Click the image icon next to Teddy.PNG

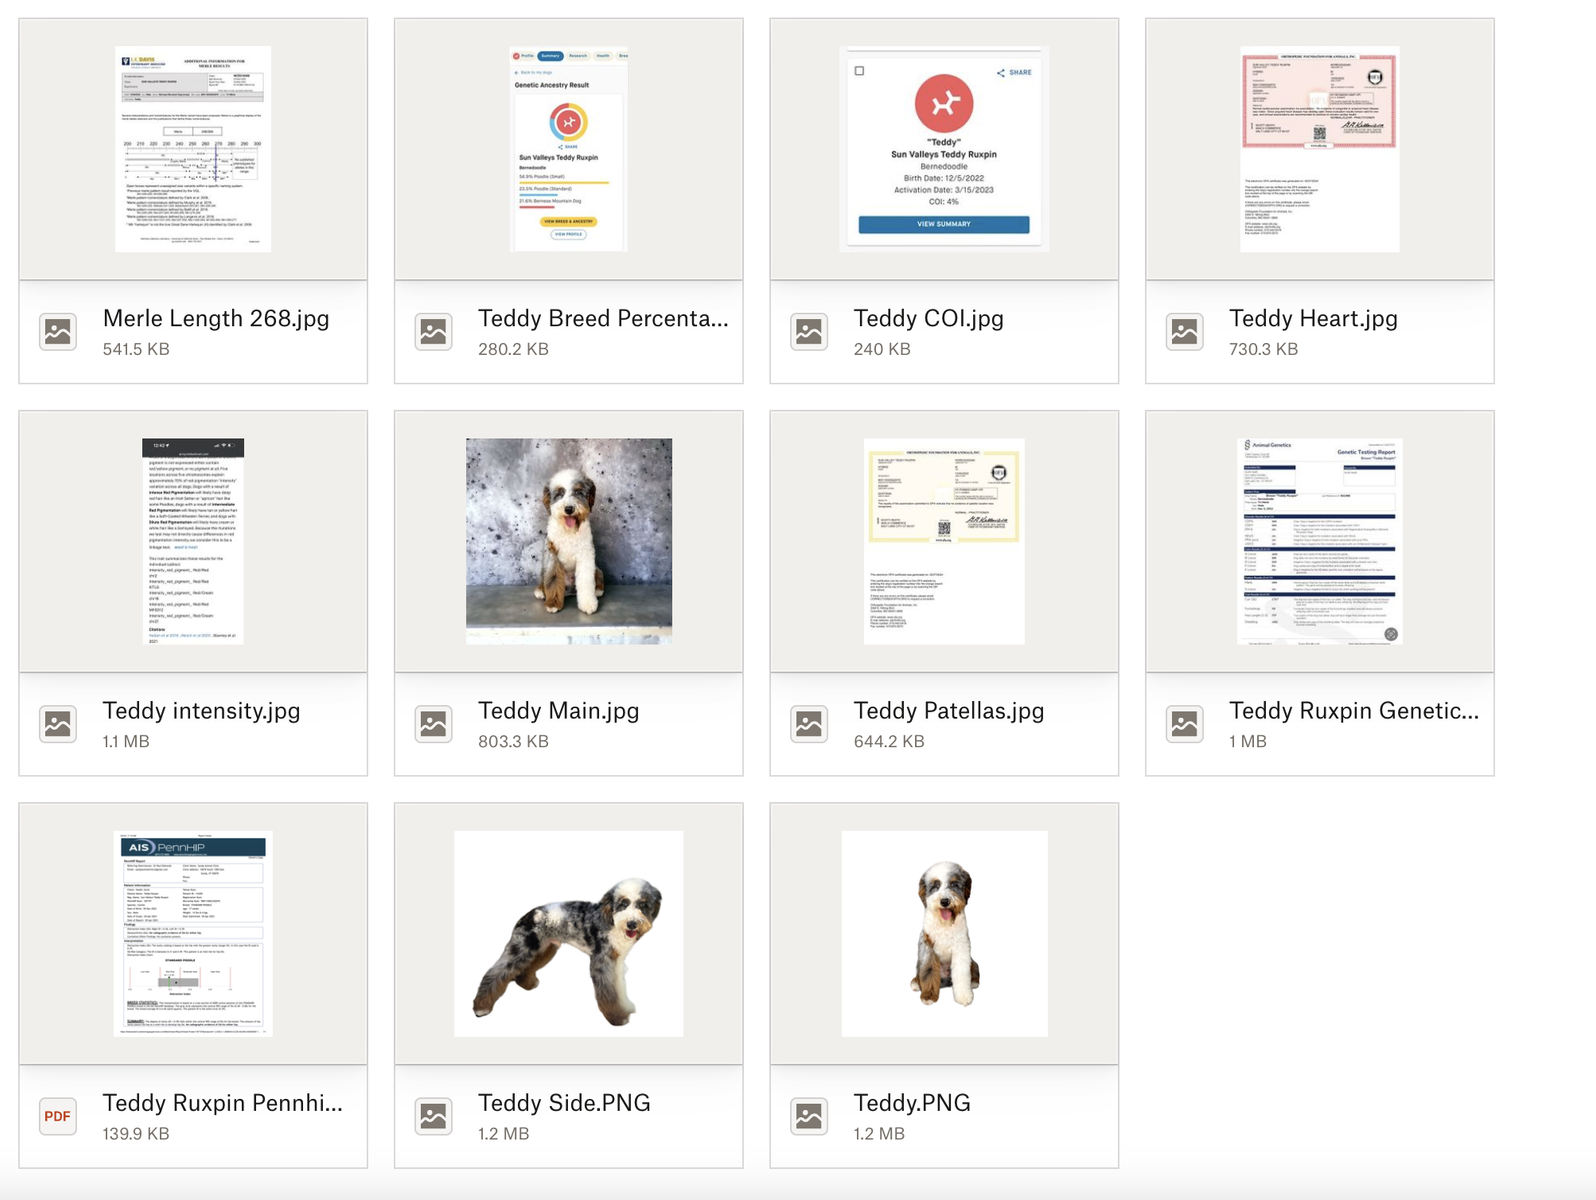pos(809,1116)
